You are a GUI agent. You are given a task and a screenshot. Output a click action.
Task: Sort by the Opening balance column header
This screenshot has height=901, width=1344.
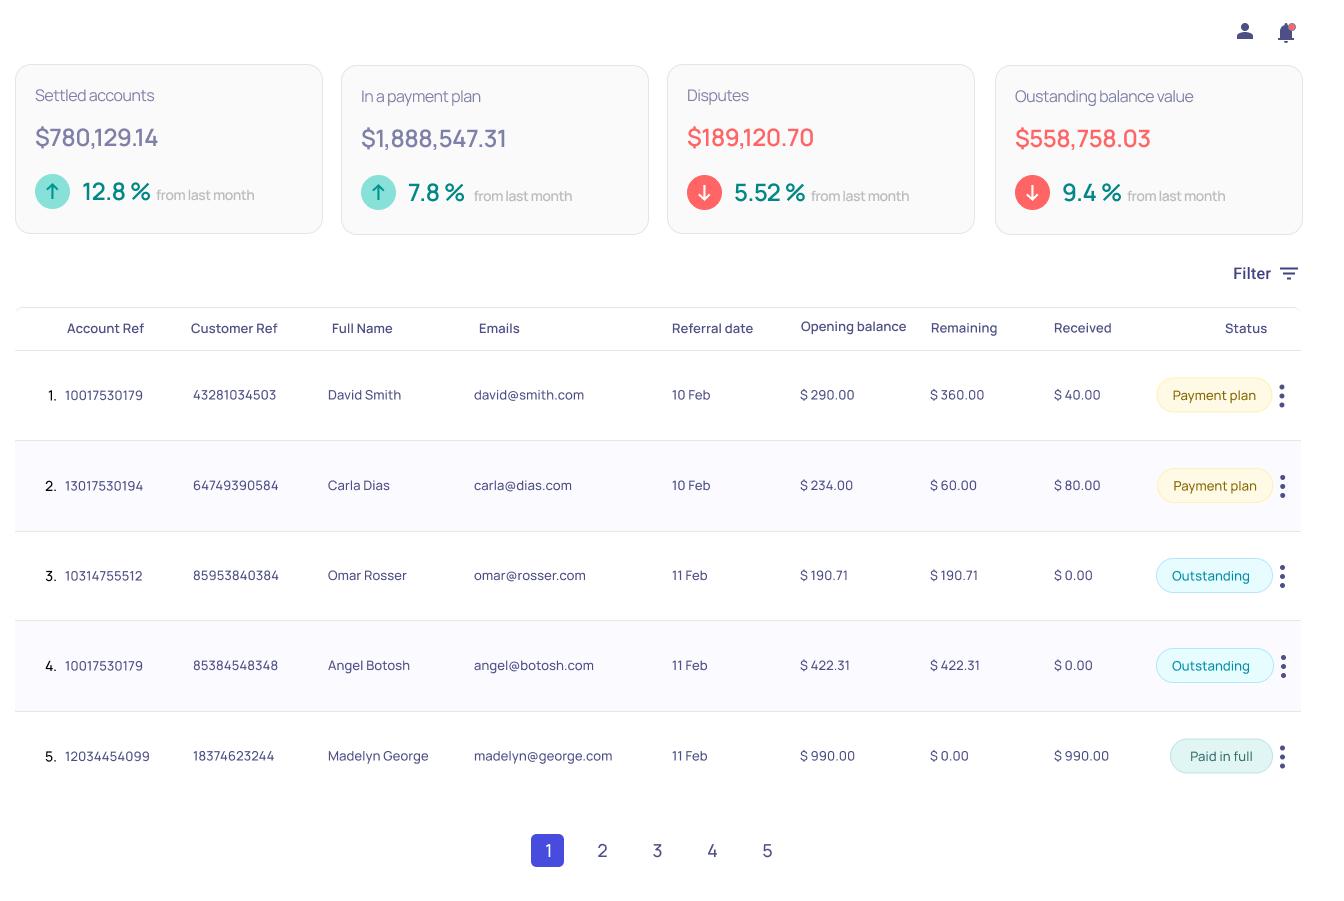click(853, 326)
